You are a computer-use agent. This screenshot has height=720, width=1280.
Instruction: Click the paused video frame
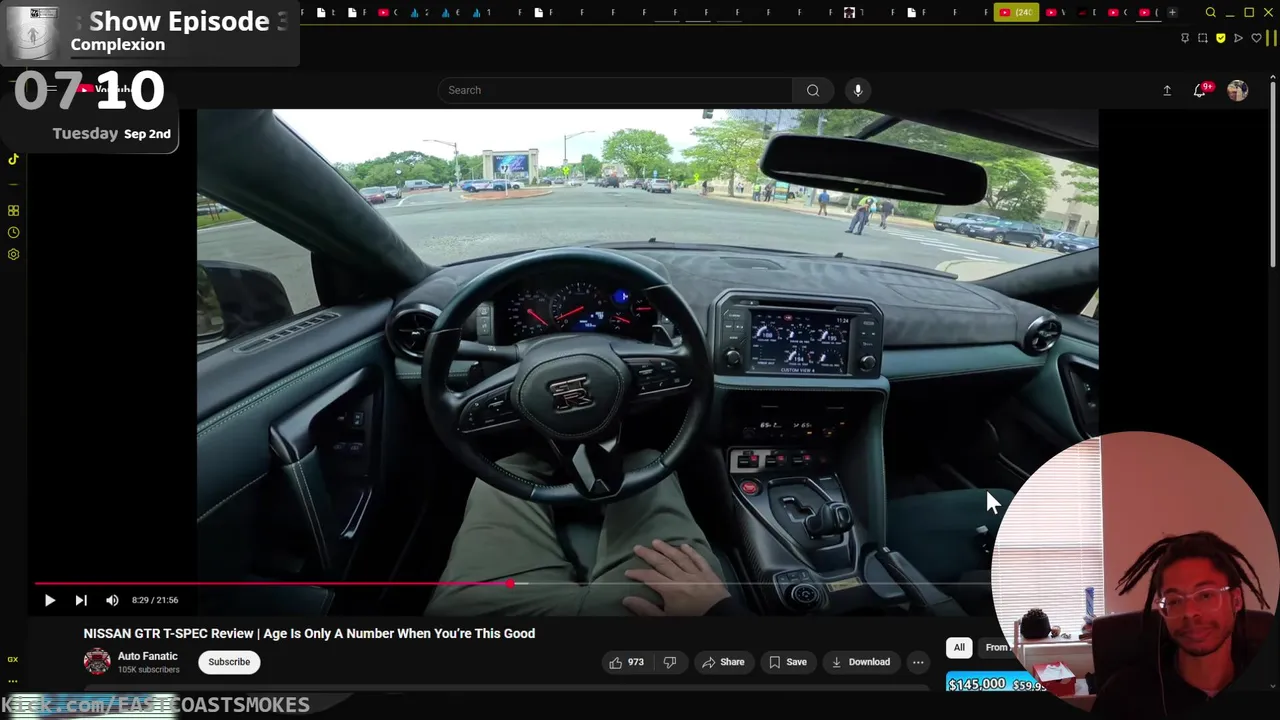tap(647, 345)
